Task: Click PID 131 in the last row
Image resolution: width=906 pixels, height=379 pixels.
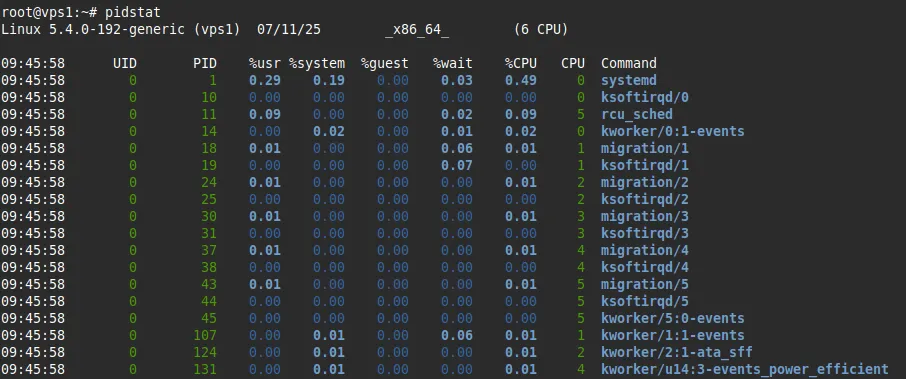Action: pyautogui.click(x=205, y=370)
